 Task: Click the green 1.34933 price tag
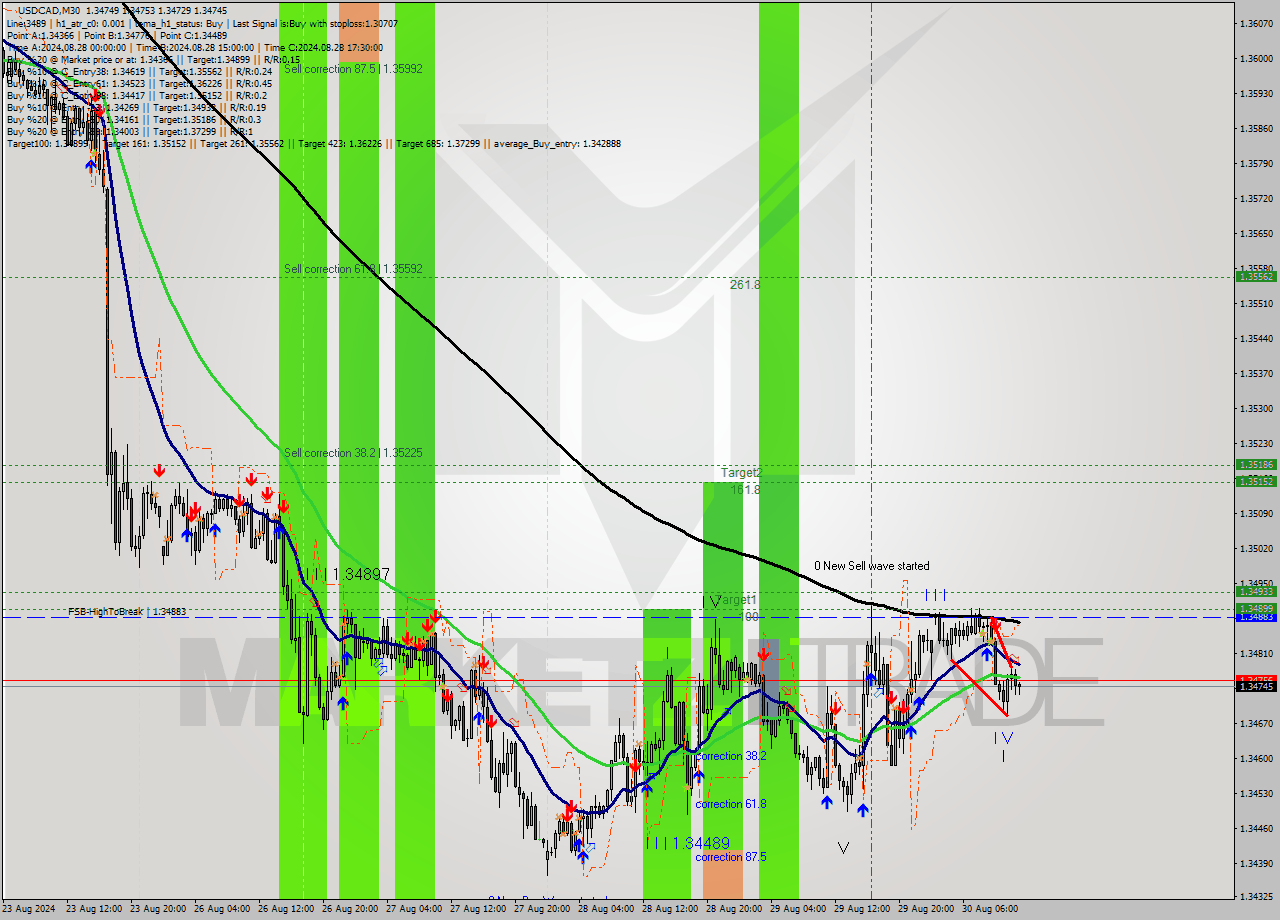pyautogui.click(x=1256, y=592)
